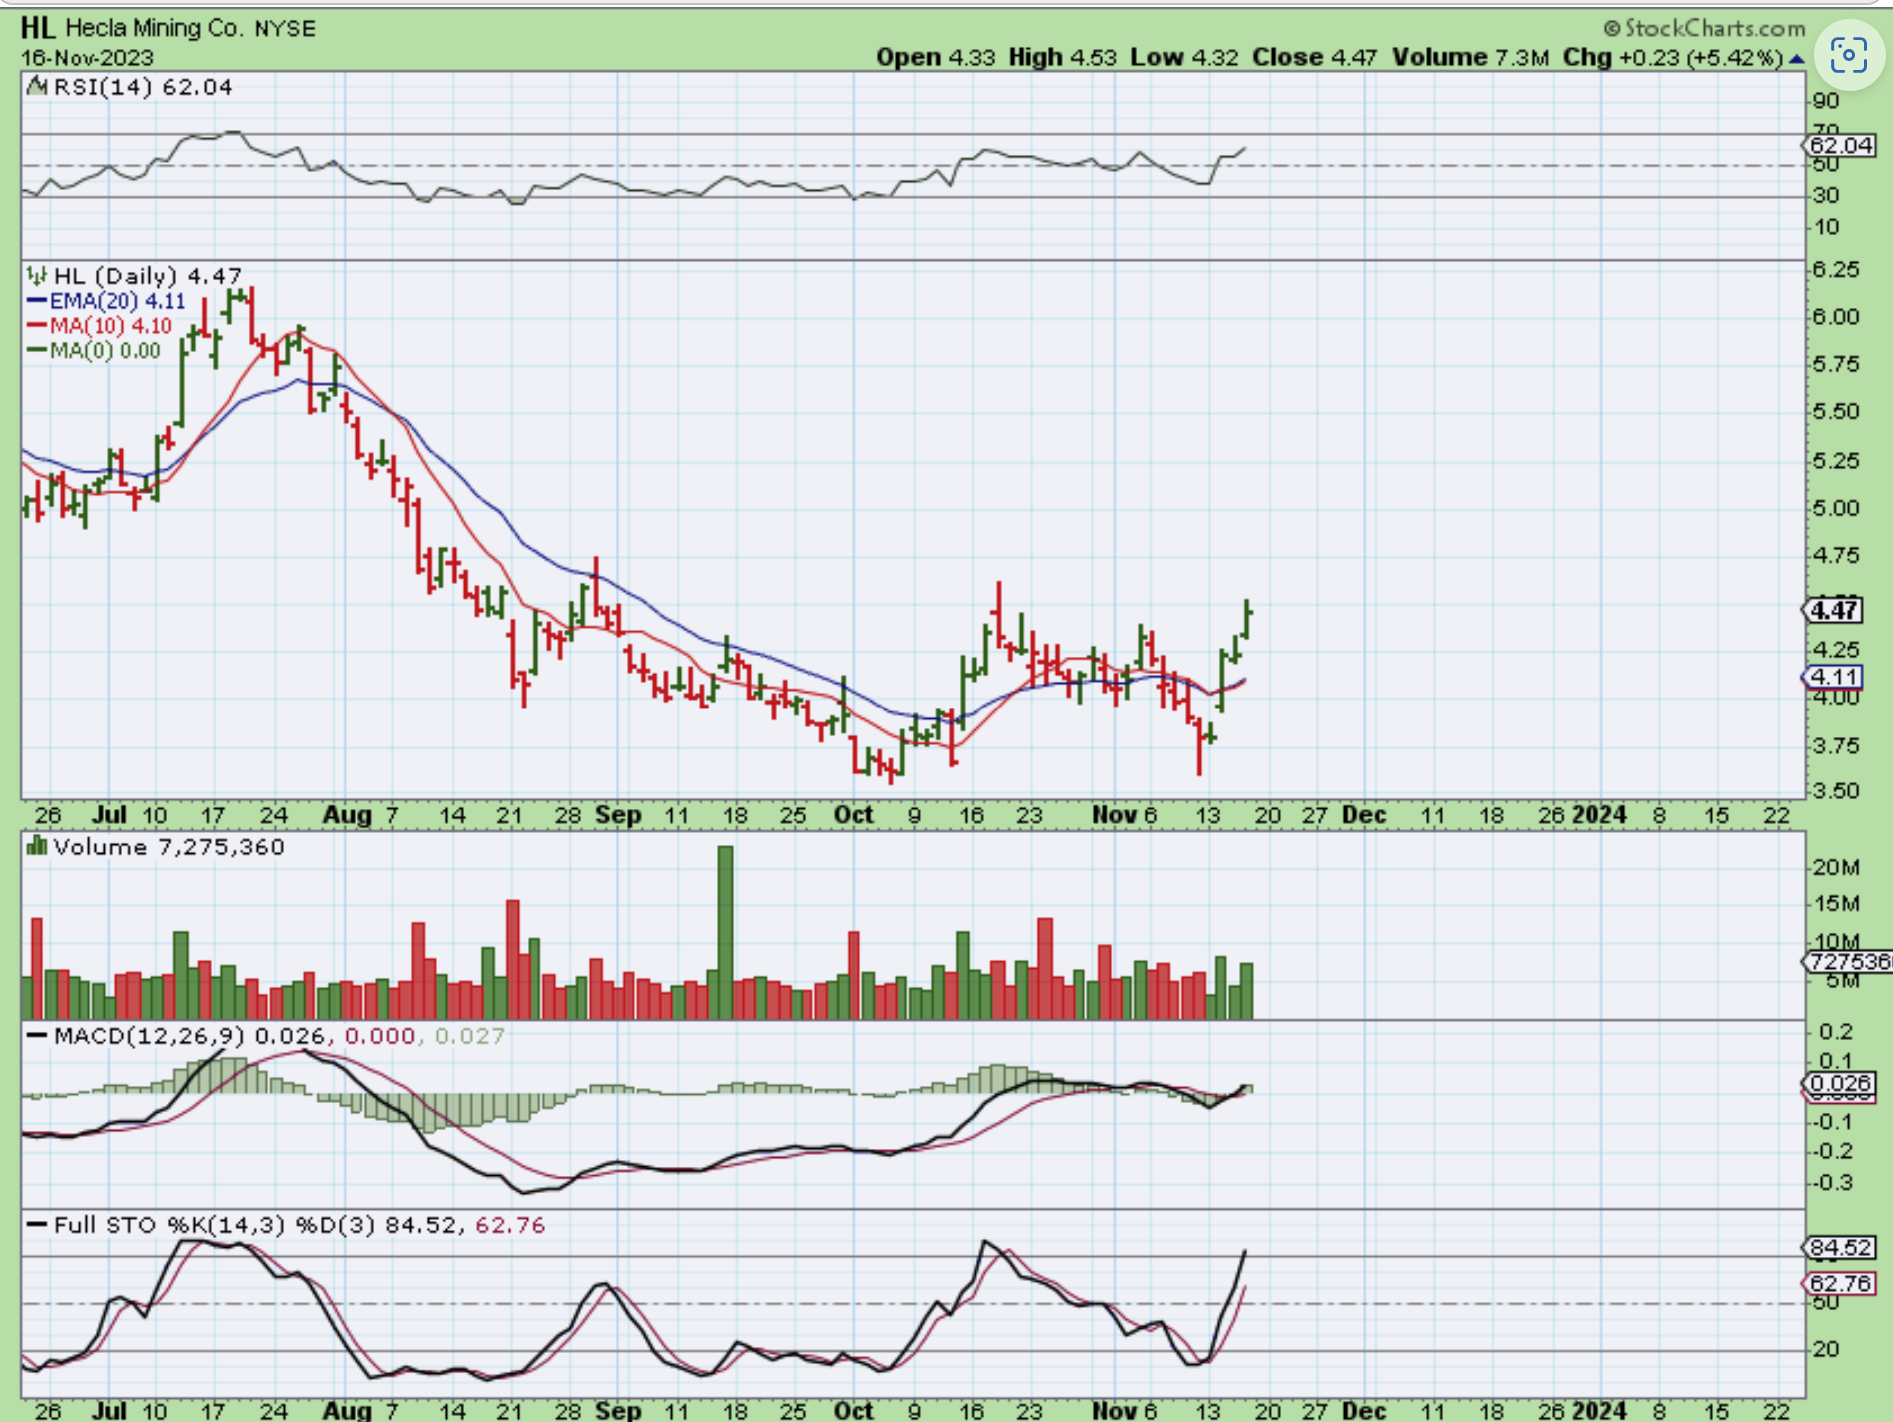This screenshot has width=1893, height=1422.
Task: Click the blue EMA(20) 4.11 legend entry
Action: tap(106, 301)
